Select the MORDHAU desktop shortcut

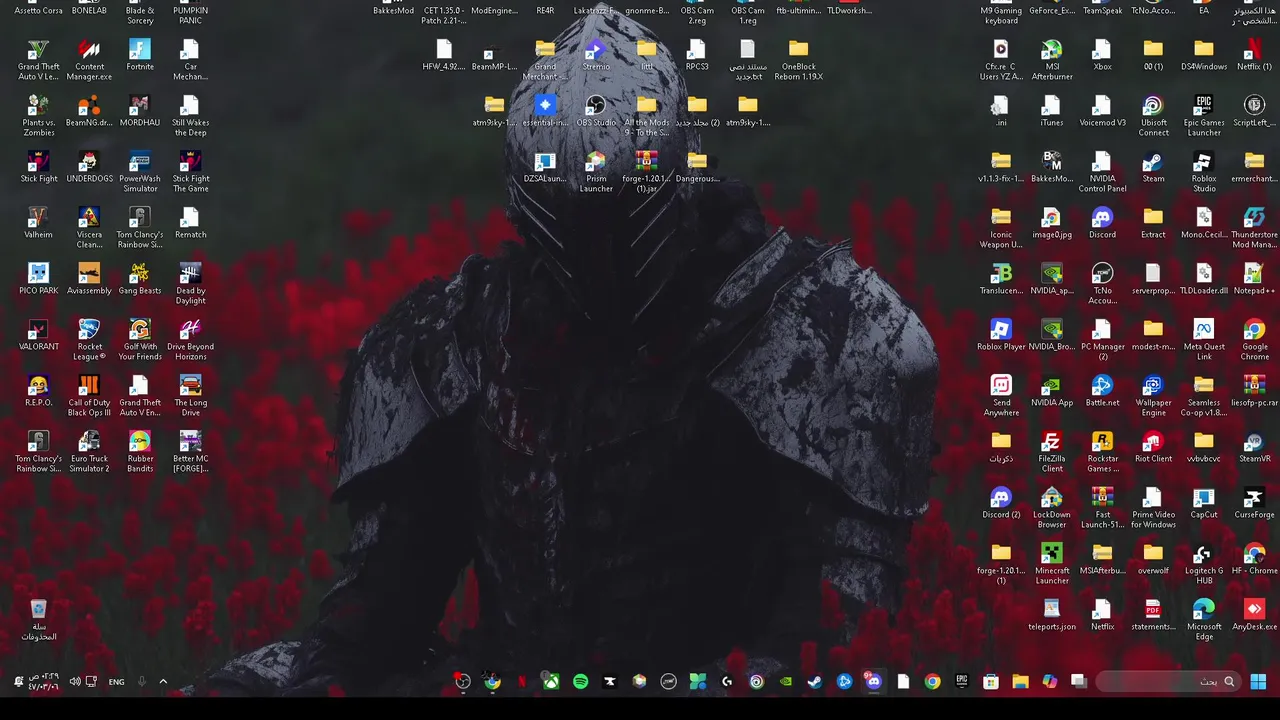(x=140, y=111)
